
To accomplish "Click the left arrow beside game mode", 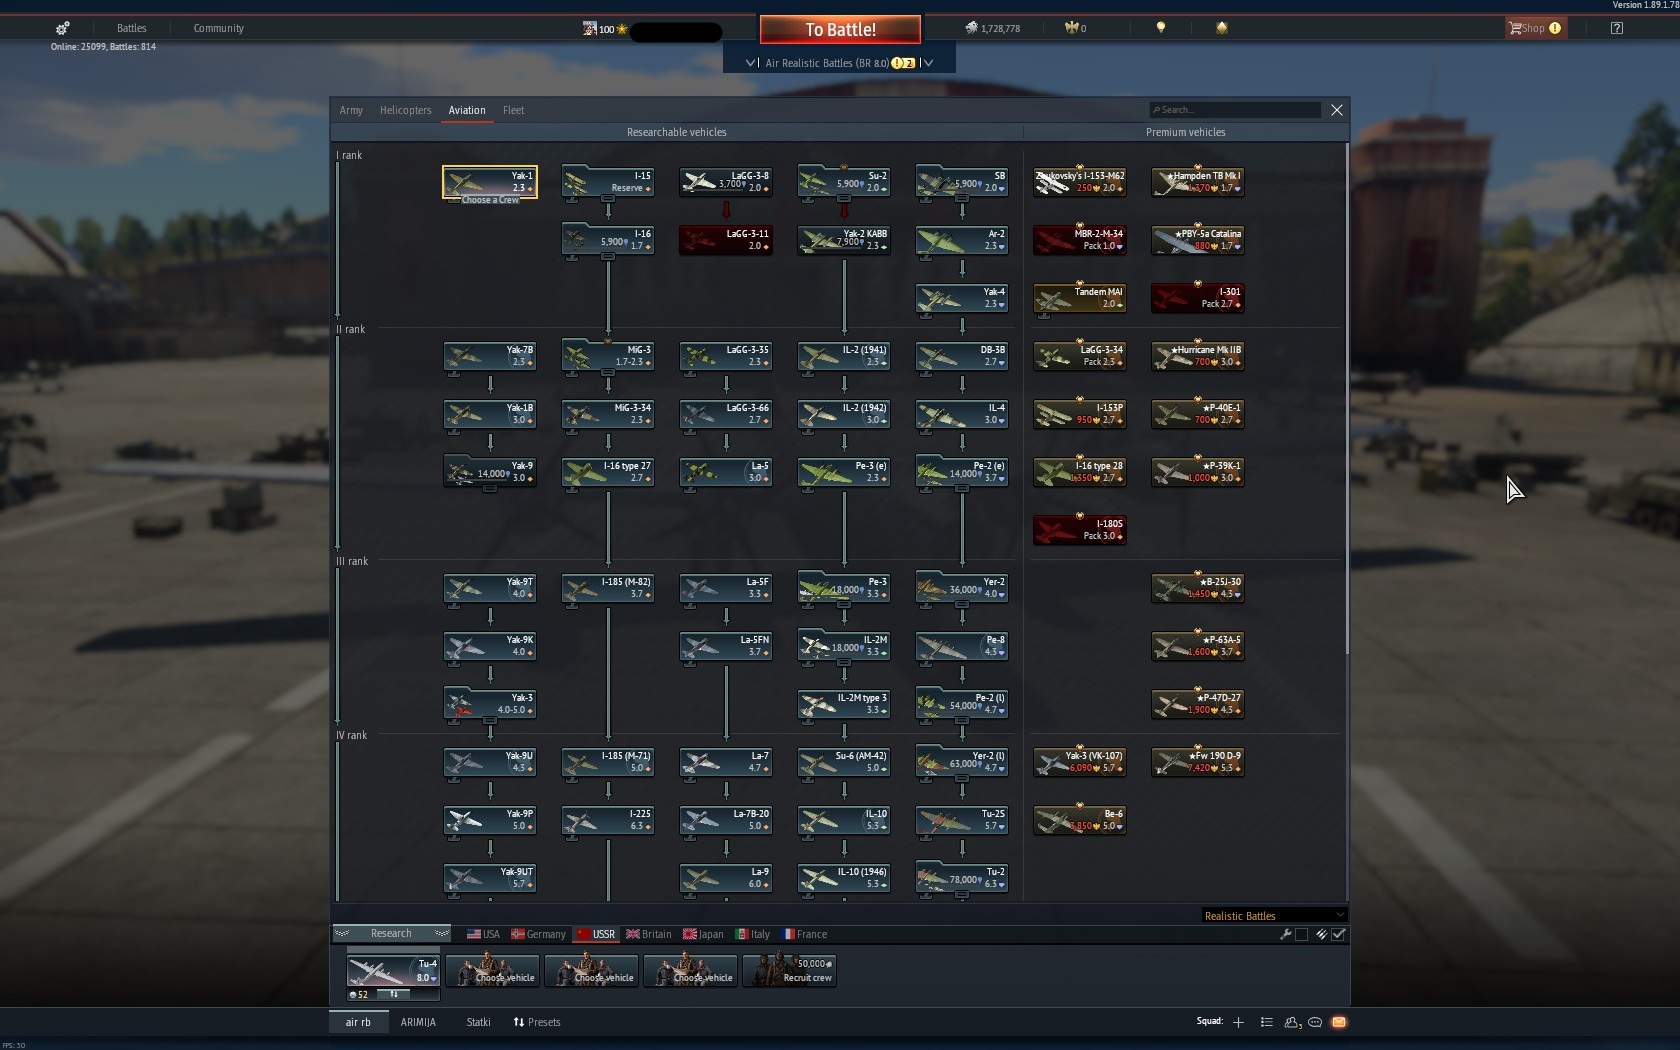I will pos(751,62).
